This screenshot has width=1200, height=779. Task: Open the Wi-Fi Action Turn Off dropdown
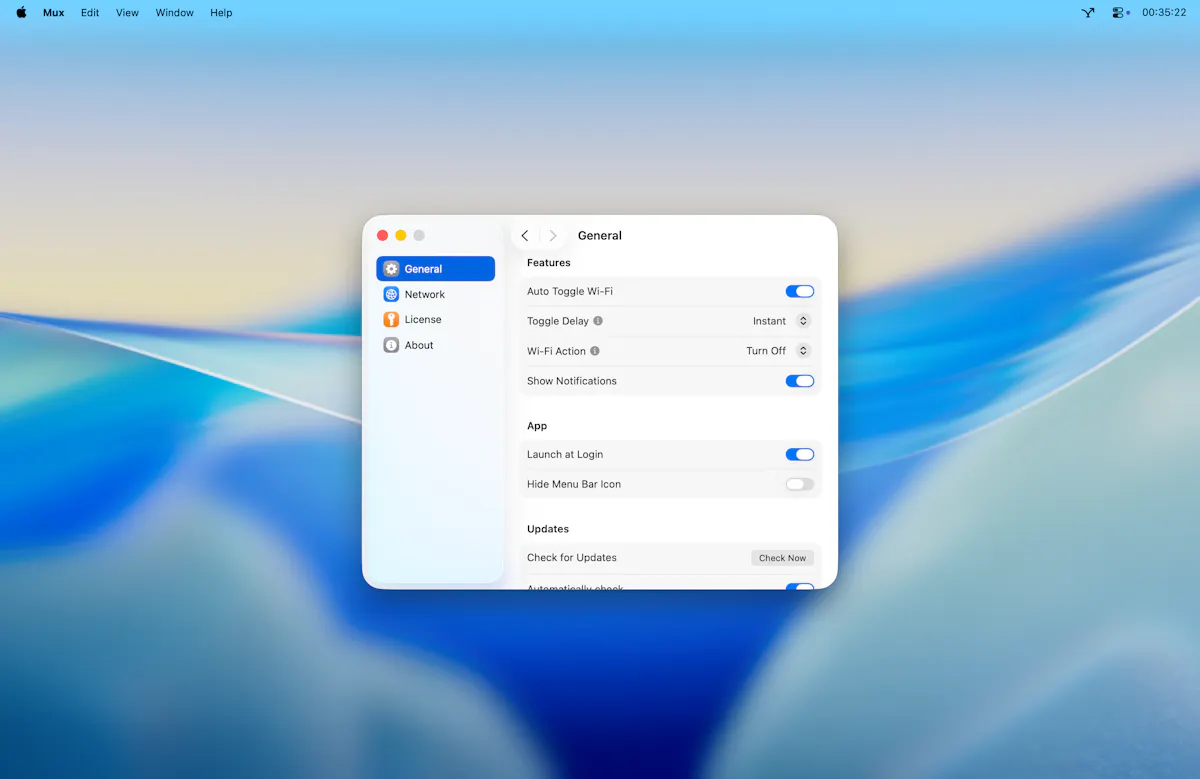coord(778,351)
